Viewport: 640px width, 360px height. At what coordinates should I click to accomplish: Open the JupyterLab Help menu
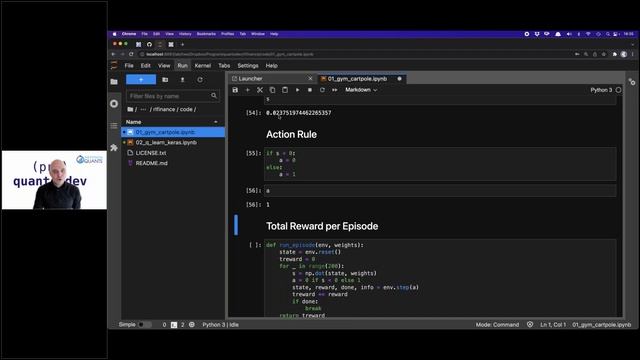click(x=271, y=65)
